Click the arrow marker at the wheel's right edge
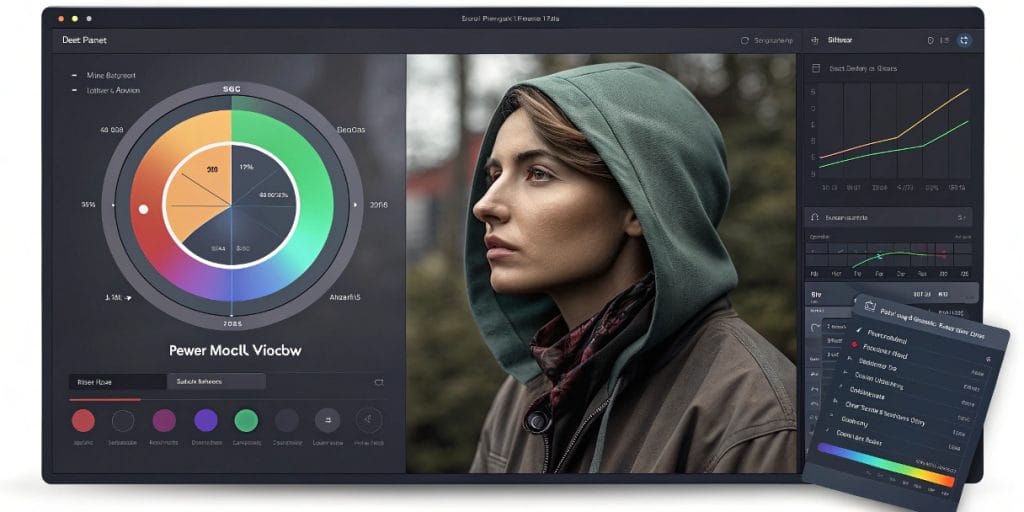This screenshot has width=1024, height=512. [355, 204]
